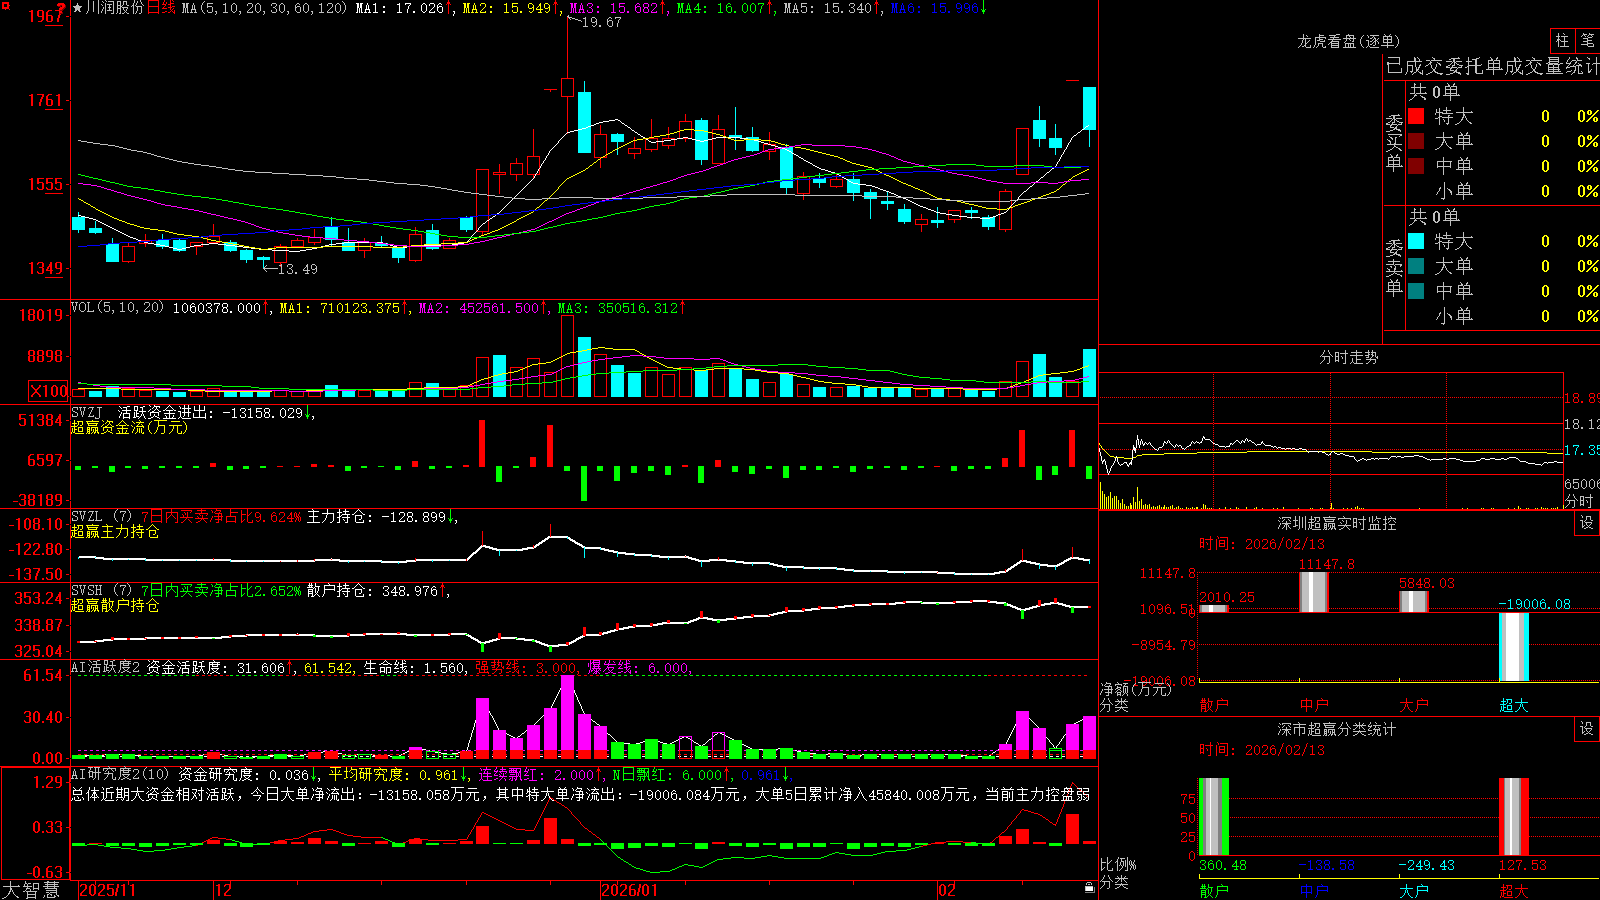The width and height of the screenshot is (1600, 900).
Task: Click the 2010.25 散户 bar value
Action: 1227,597
